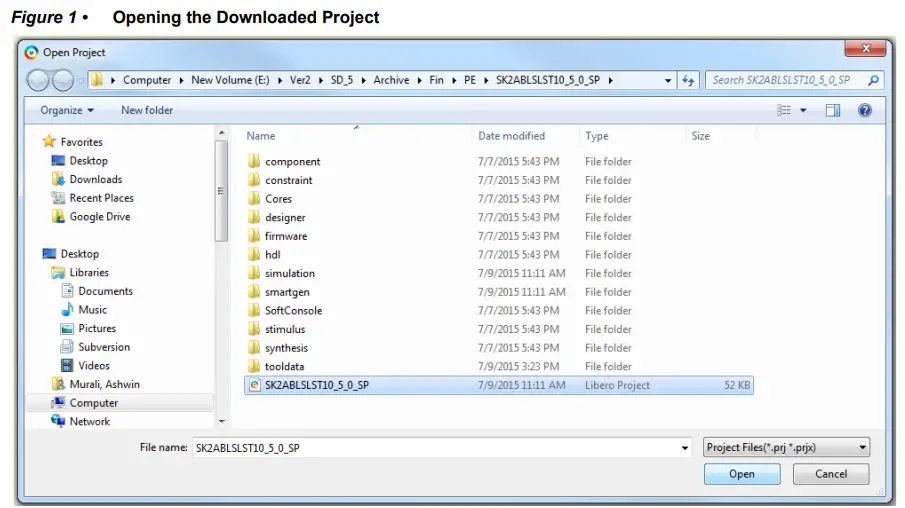The height and width of the screenshot is (508, 905).
Task: Click the Open button
Action: tap(742, 474)
